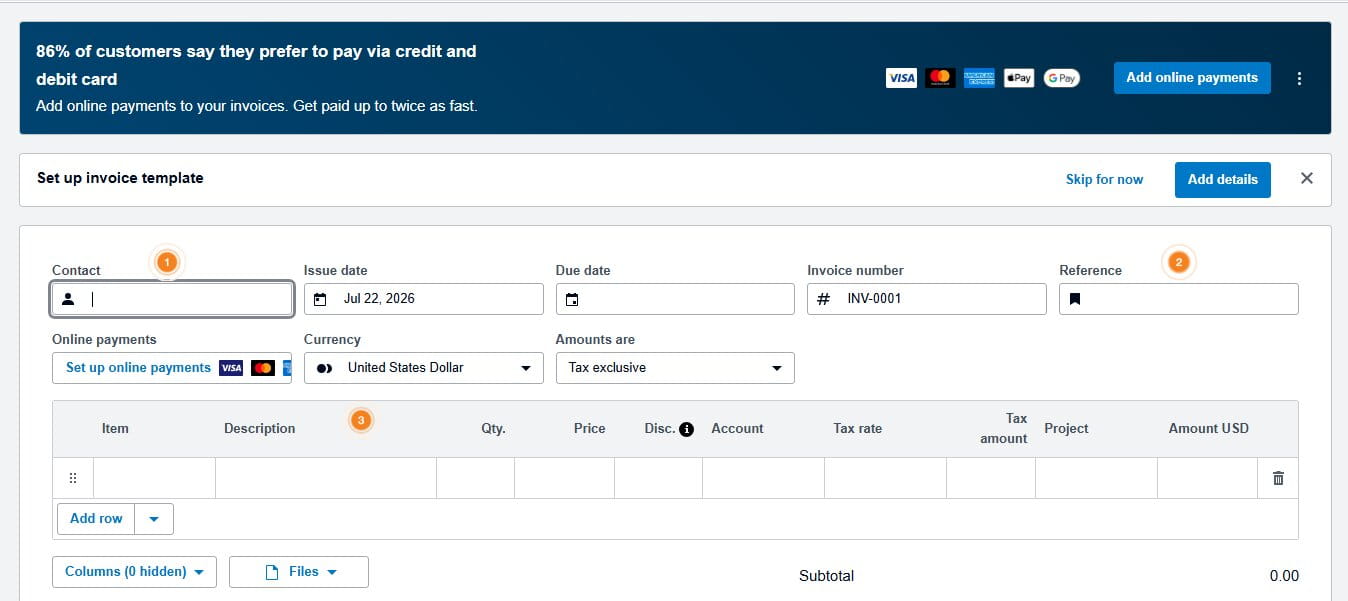This screenshot has width=1348, height=601.
Task: Click the Tax rate column header
Action: (x=858, y=429)
